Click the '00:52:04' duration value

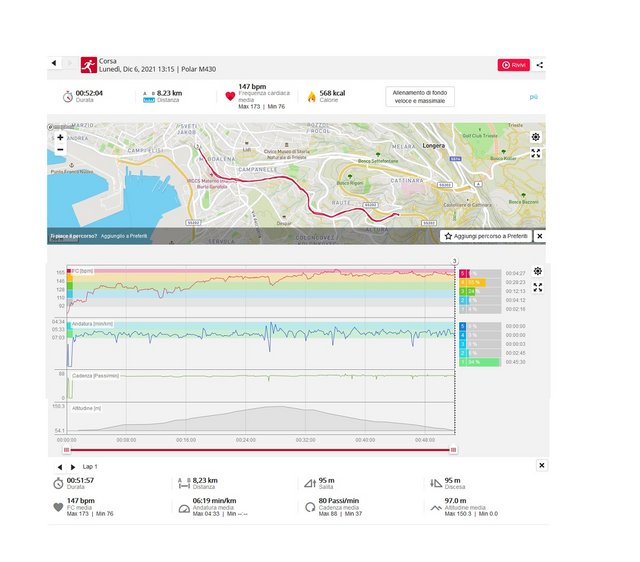point(89,93)
